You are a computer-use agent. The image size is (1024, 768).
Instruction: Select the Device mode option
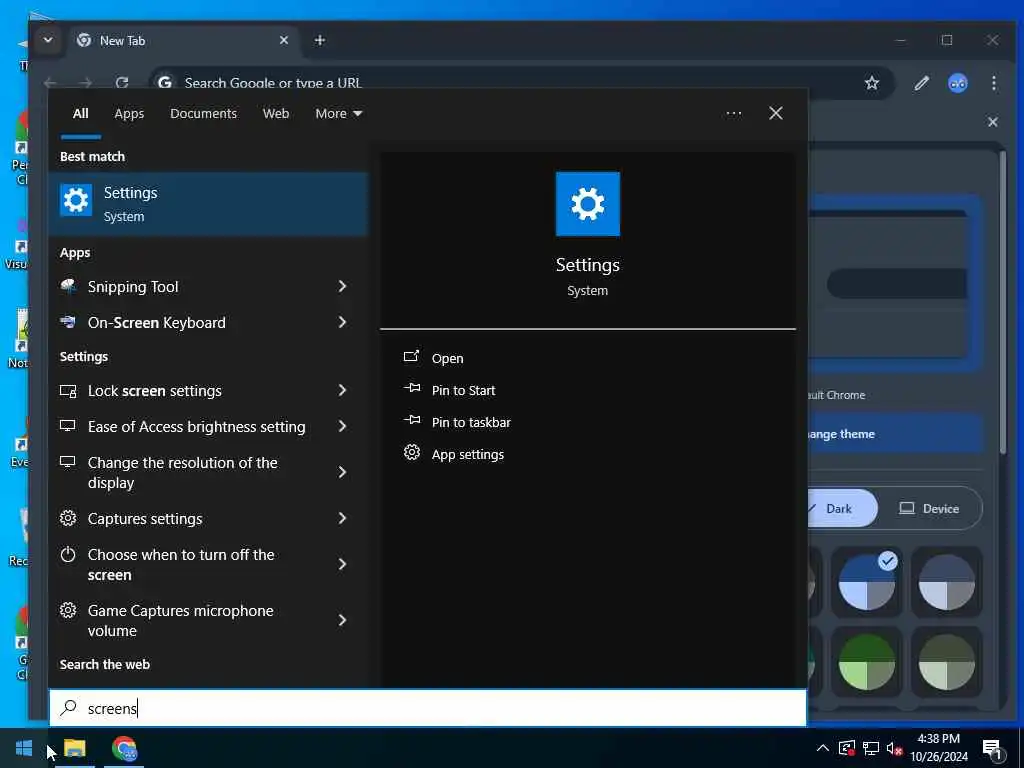(929, 508)
